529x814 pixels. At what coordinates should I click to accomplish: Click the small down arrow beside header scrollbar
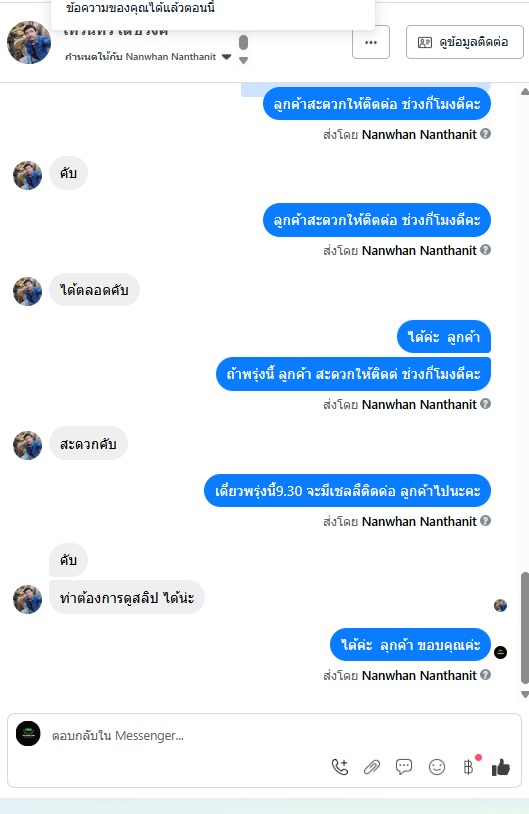coord(243,61)
